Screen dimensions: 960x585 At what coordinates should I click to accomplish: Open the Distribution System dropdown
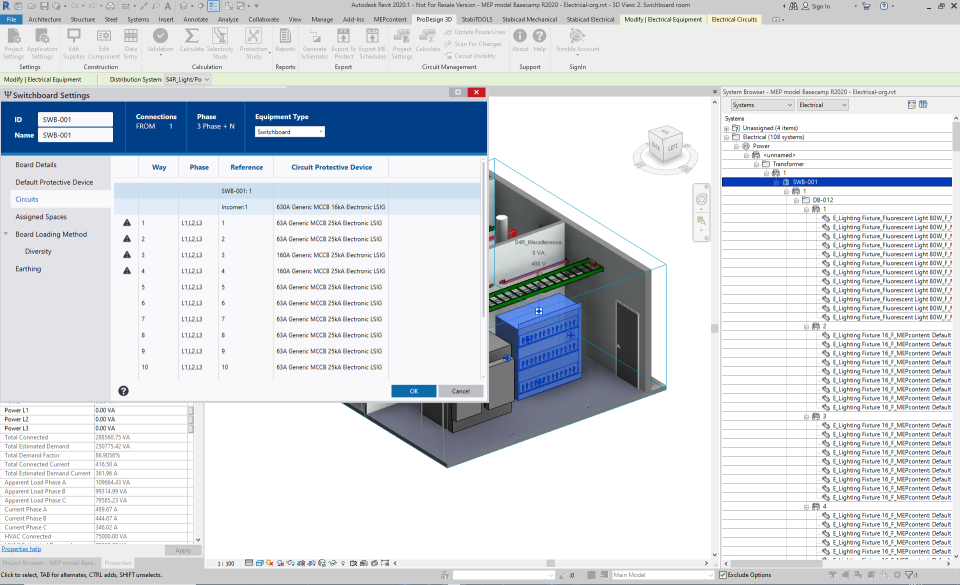coord(186,79)
